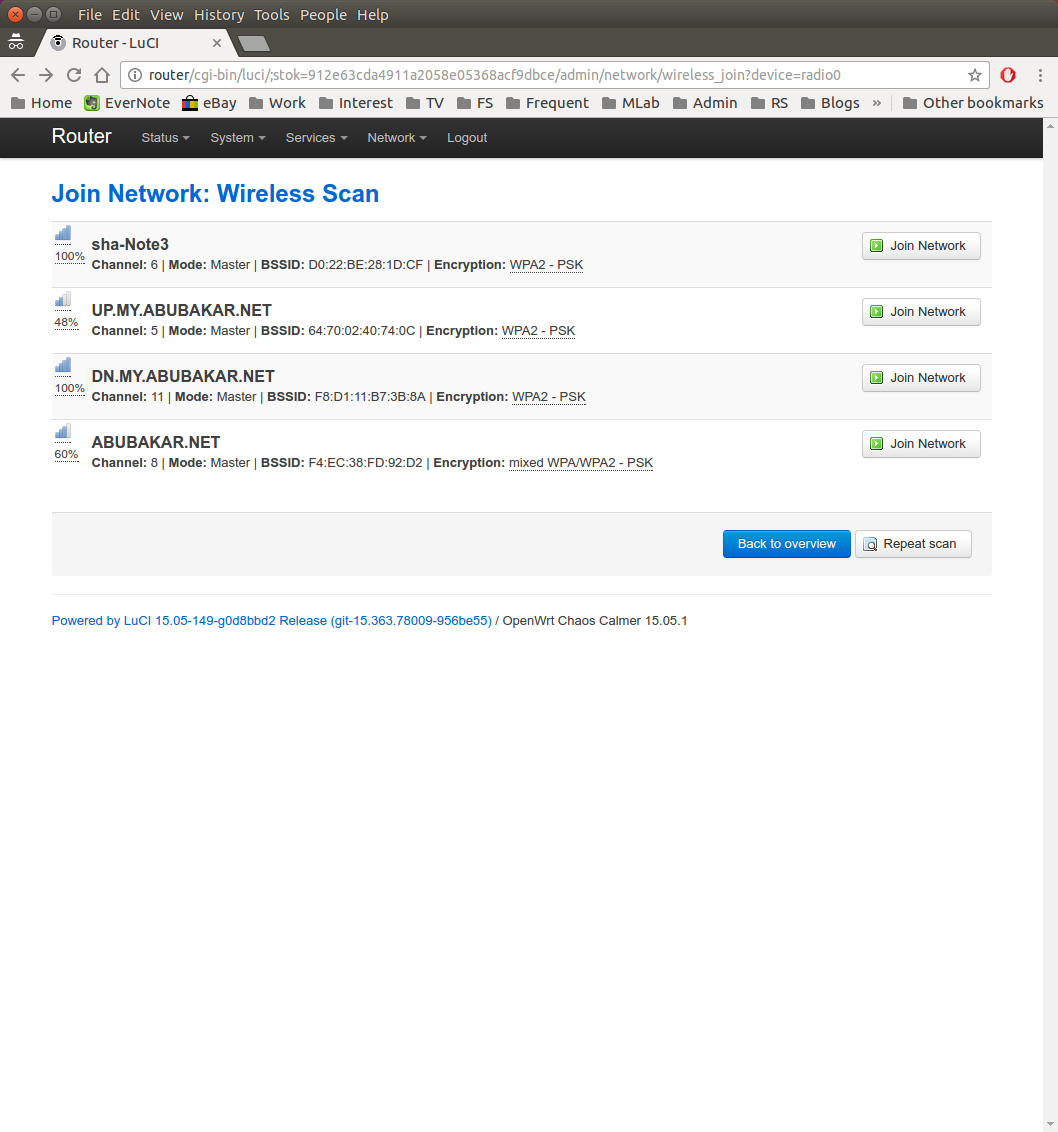Click the Opera extension icon
This screenshot has width=1058, height=1132.
click(x=1008, y=75)
